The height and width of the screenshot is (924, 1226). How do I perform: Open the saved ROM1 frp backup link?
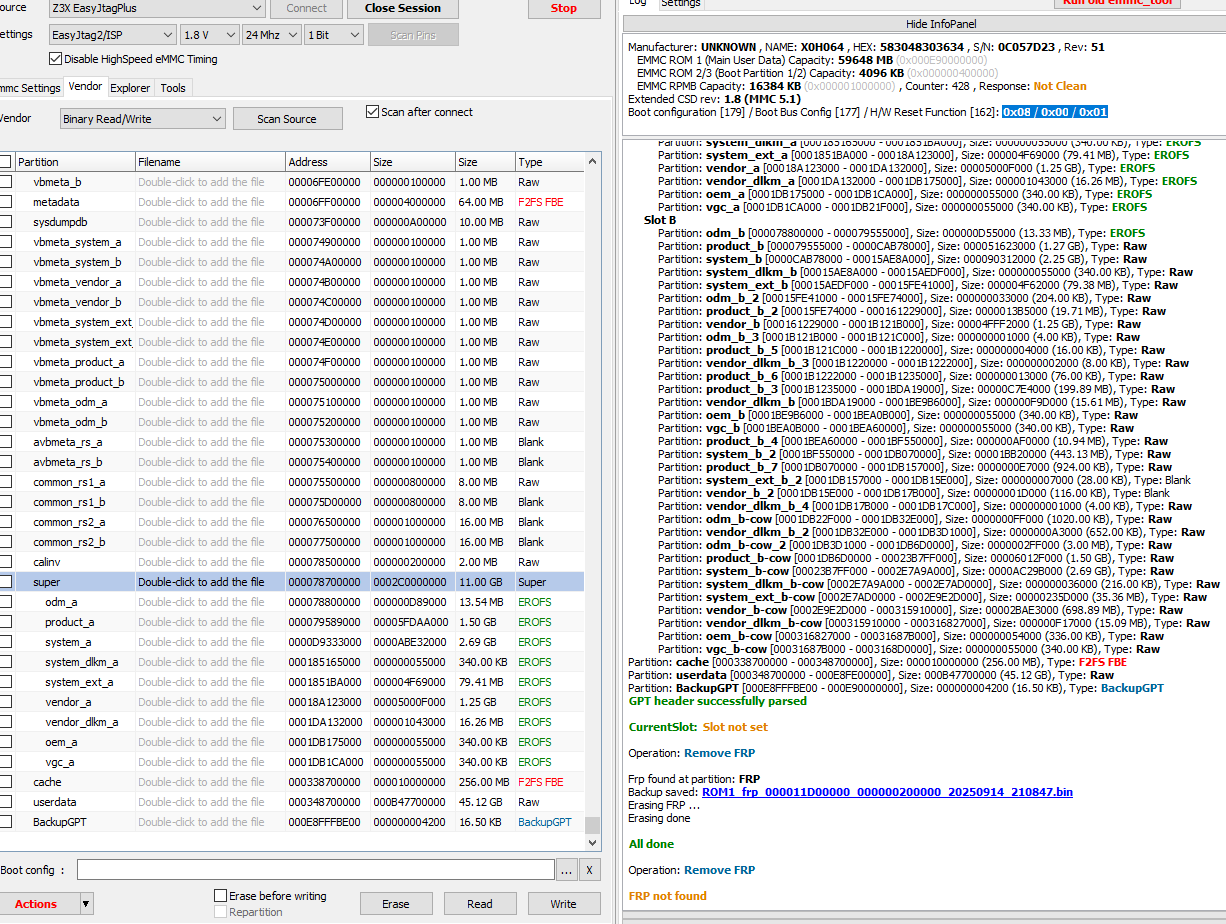click(887, 792)
